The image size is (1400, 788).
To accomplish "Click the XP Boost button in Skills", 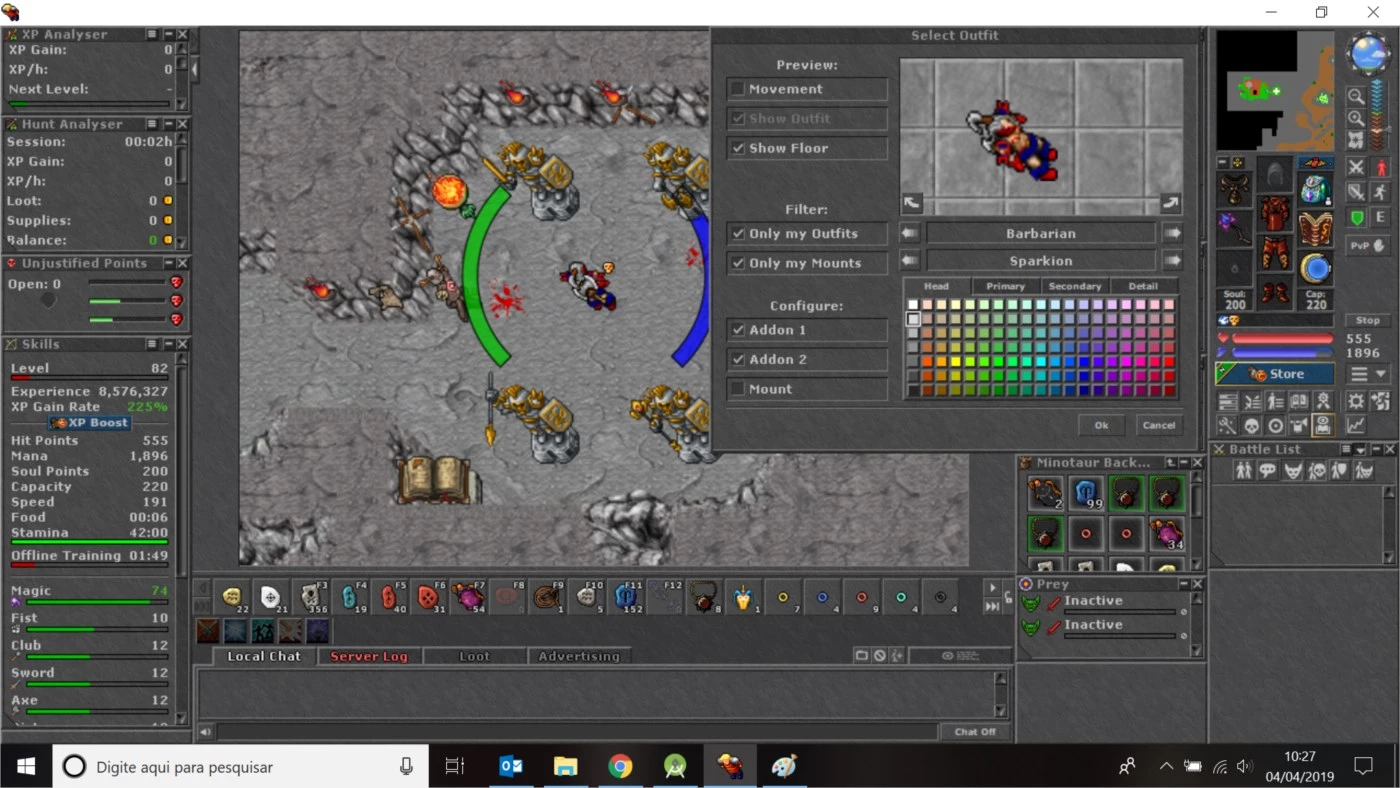I will (x=91, y=423).
